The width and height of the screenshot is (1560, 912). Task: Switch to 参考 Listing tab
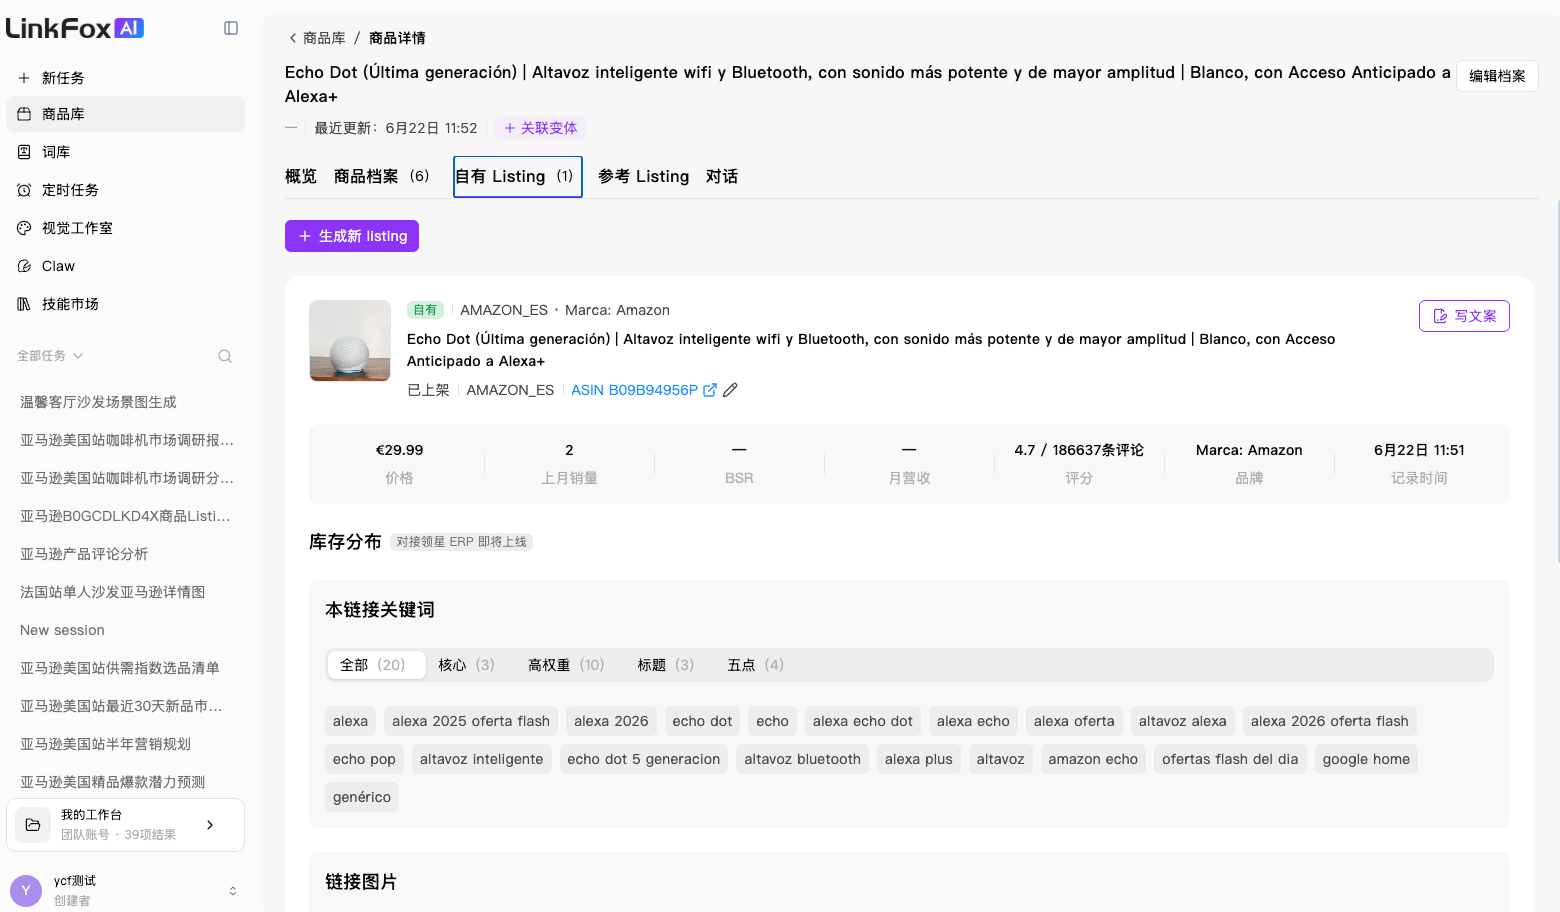[x=643, y=176]
